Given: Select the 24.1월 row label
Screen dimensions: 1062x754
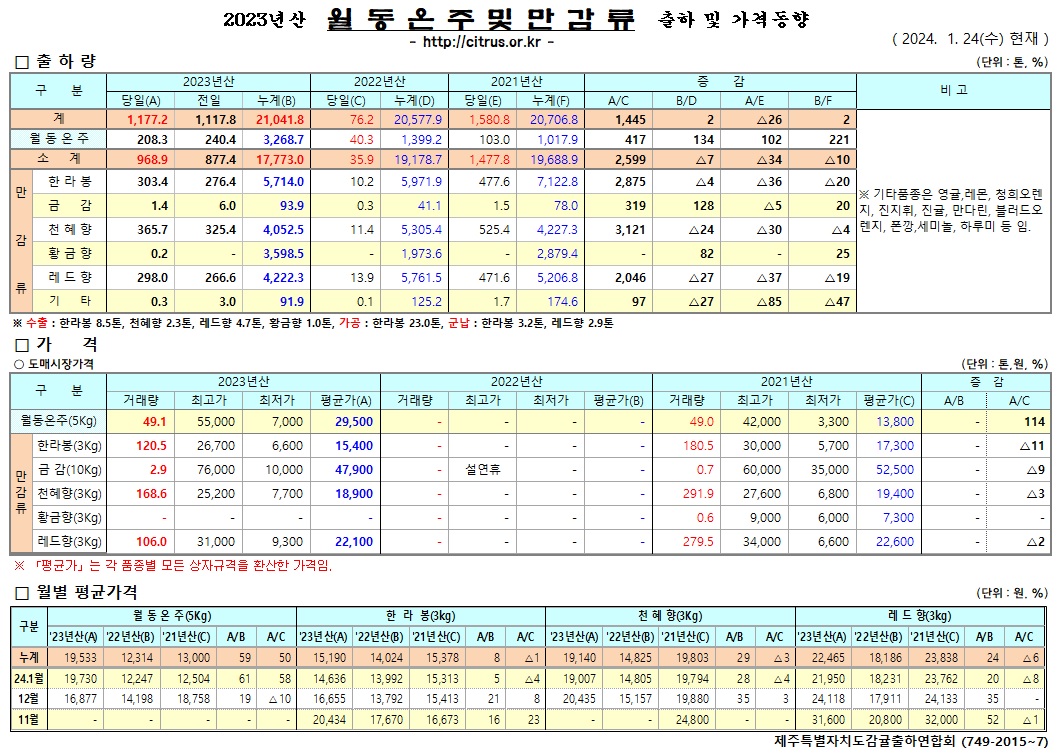Looking at the screenshot, I should click(x=29, y=678).
